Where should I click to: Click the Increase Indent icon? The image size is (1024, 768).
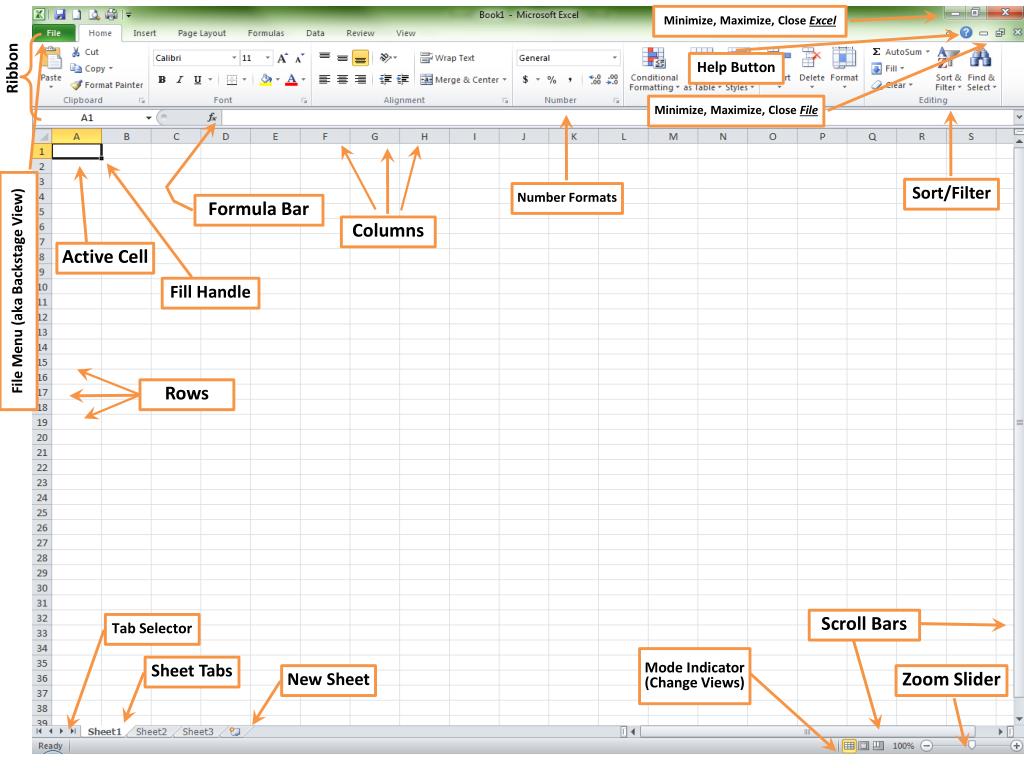pyautogui.click(x=403, y=80)
